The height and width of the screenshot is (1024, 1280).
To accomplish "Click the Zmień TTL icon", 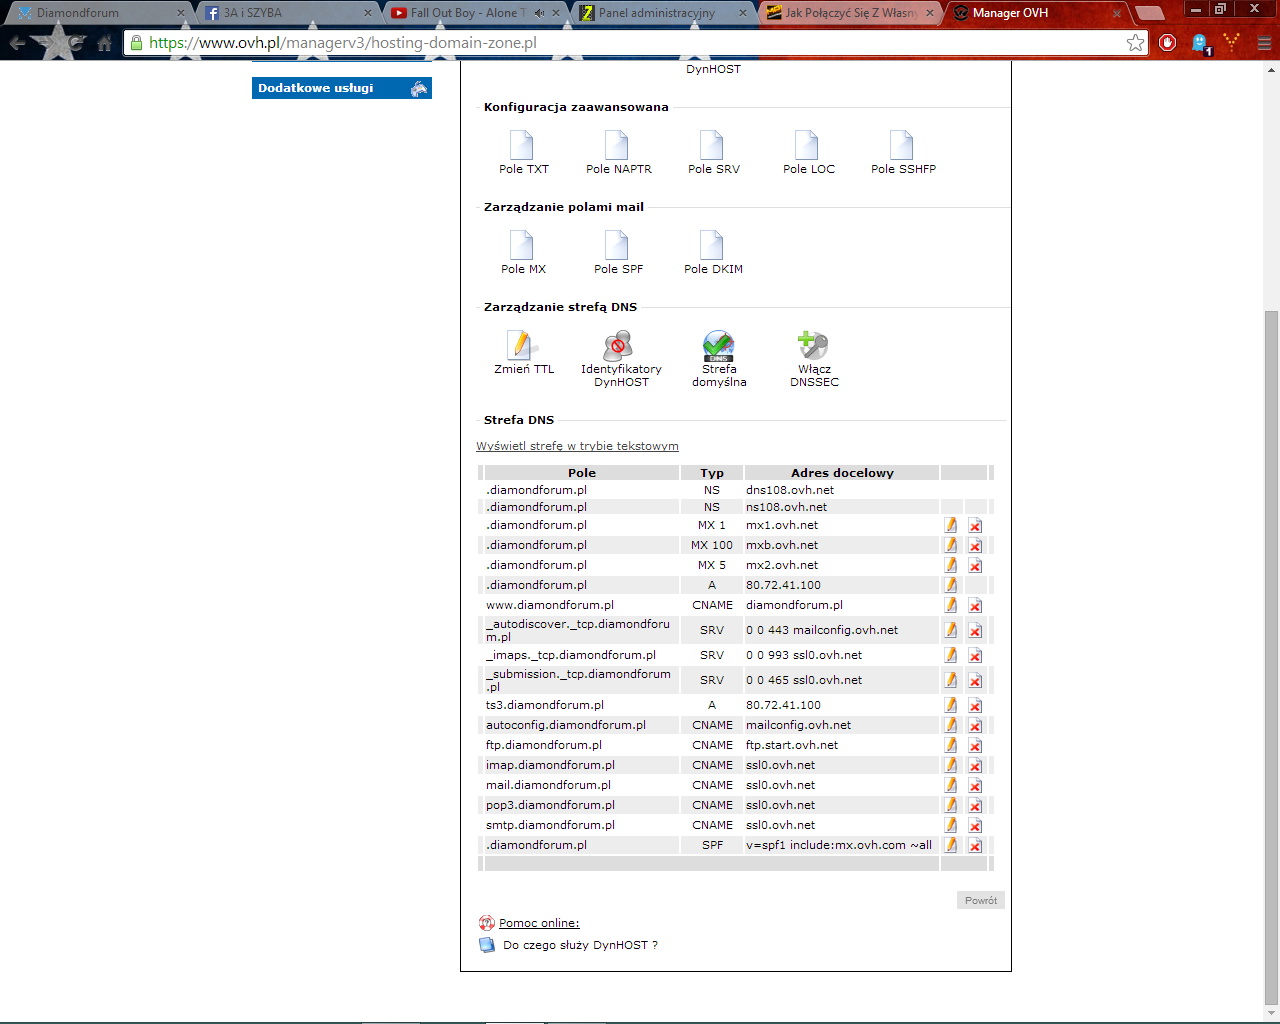I will (522, 346).
